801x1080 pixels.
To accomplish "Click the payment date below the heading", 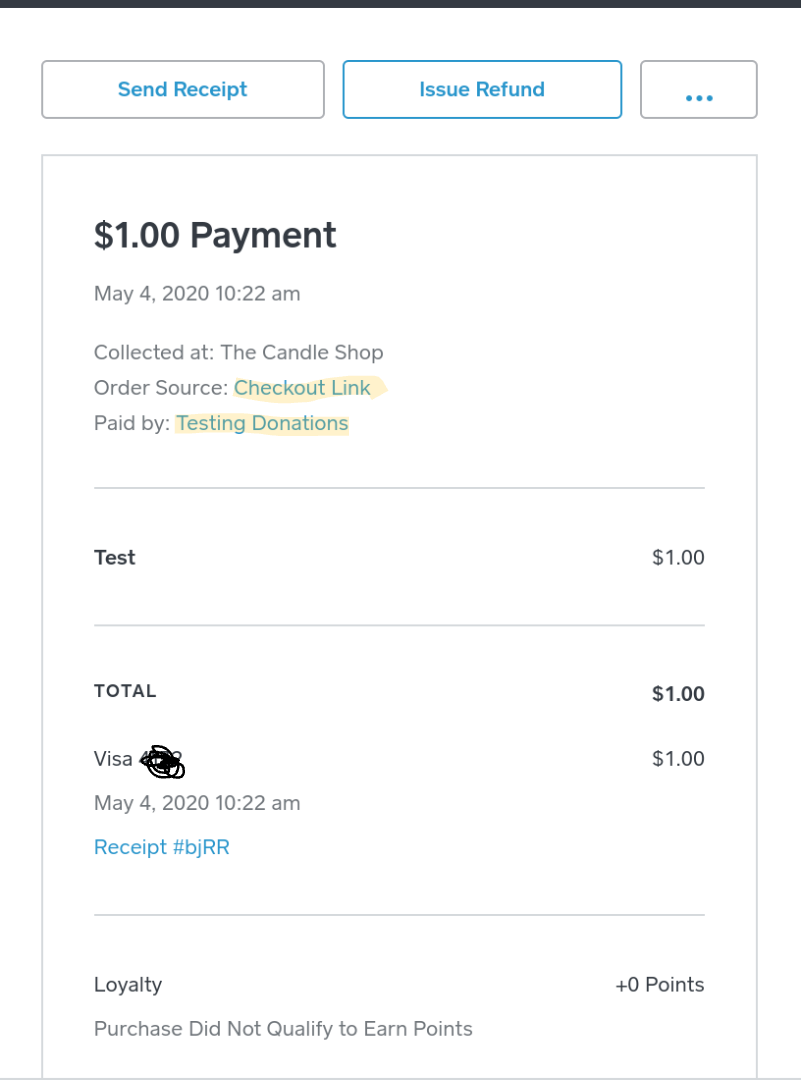I will (x=197, y=294).
